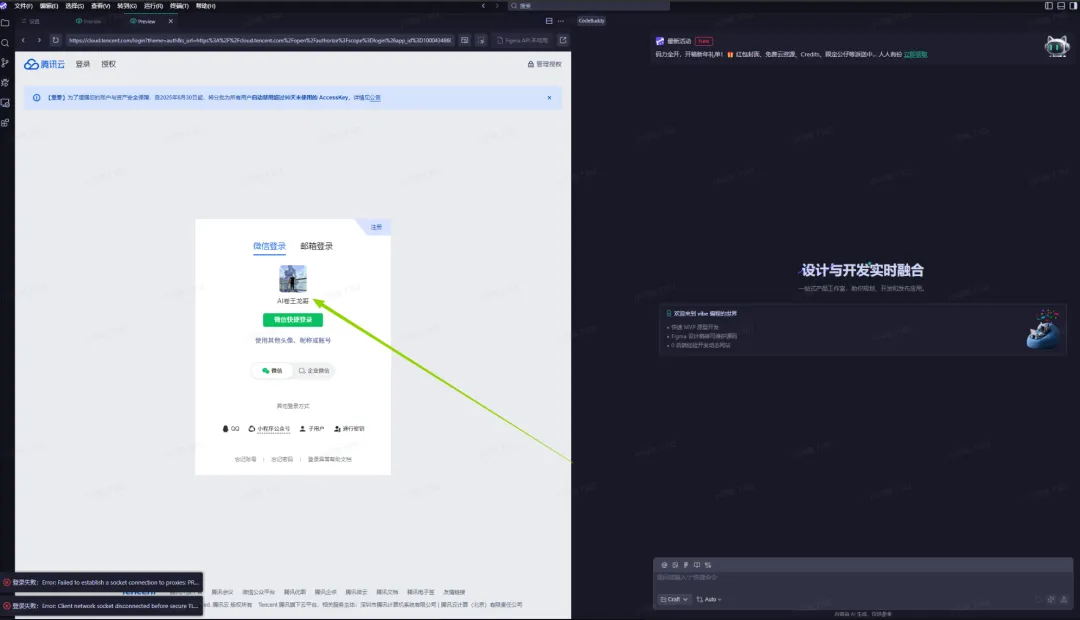Viewport: 1080px width, 620px height.
Task: Click the Figma API button in preview toolbar
Action: pyautogui.click(x=523, y=40)
